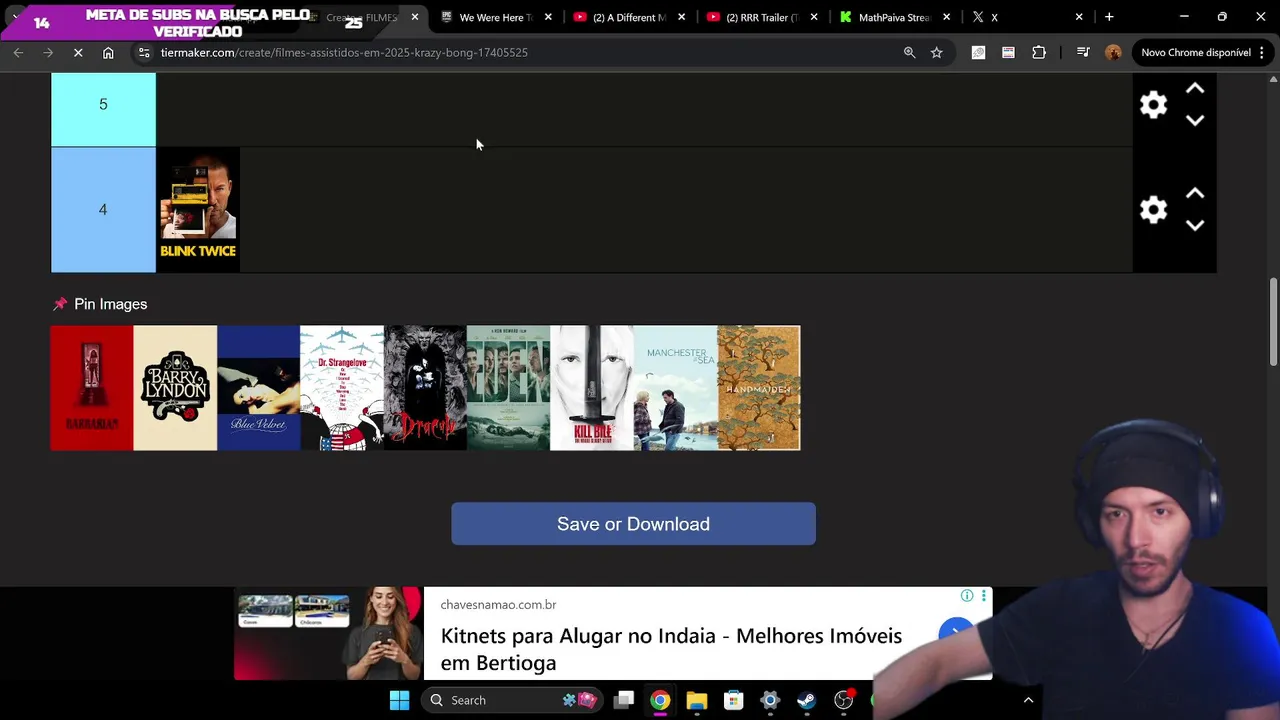The height and width of the screenshot is (720, 1280).
Task: Click the ad info icon
Action: 966,596
